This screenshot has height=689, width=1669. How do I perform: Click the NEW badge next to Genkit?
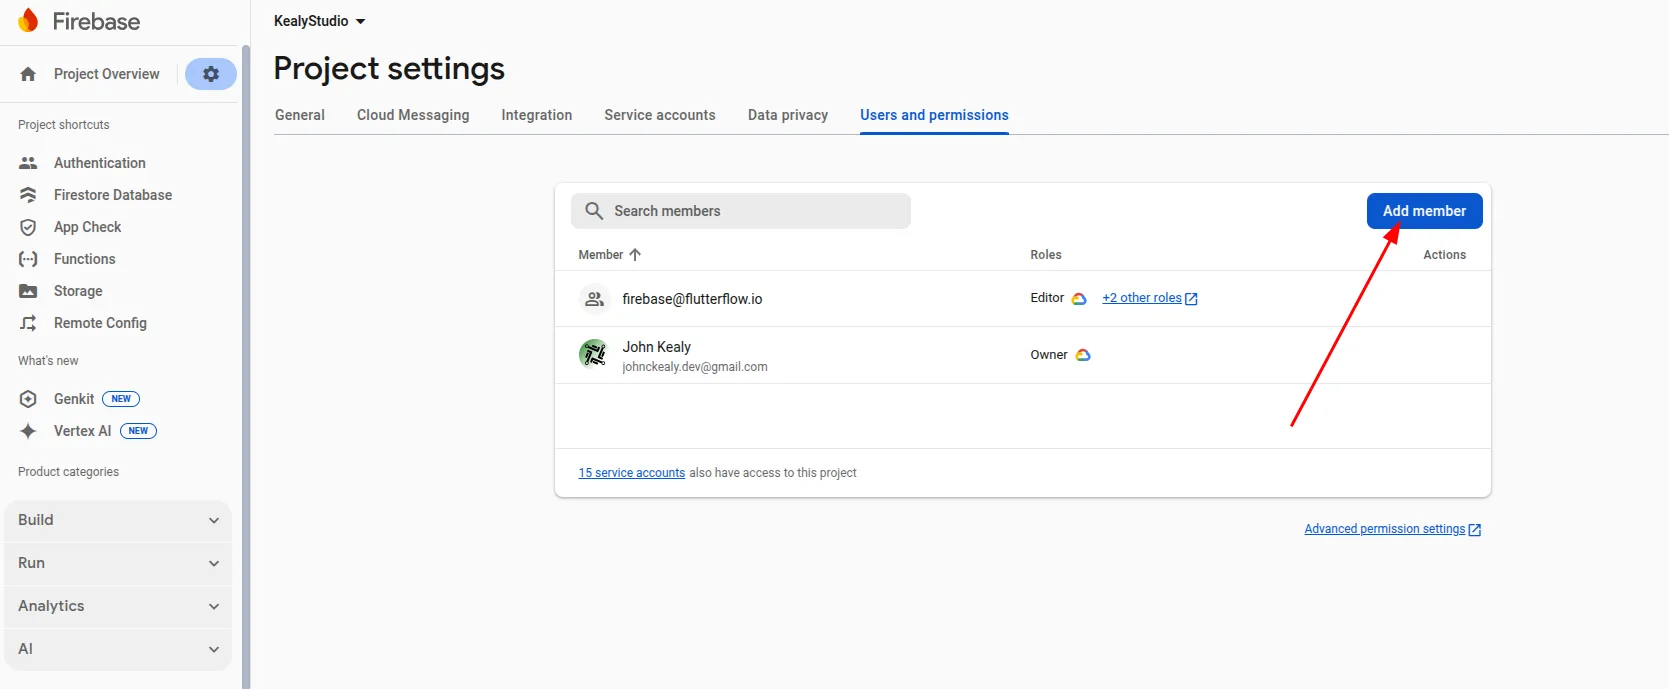121,399
